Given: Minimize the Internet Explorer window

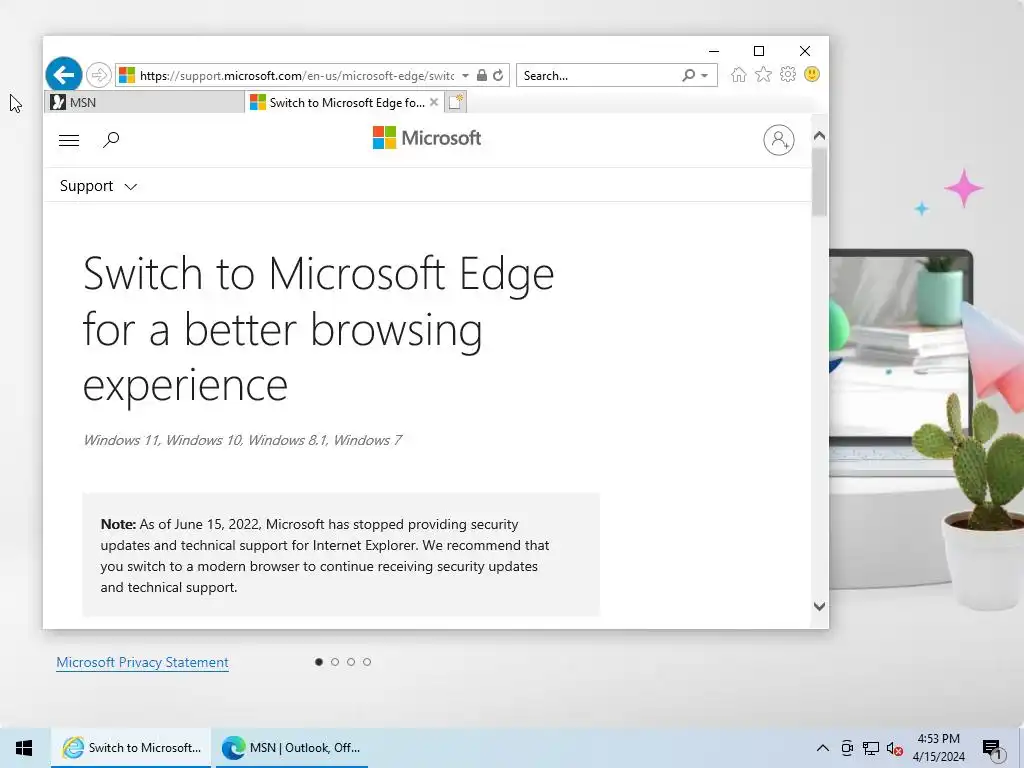Looking at the screenshot, I should 714,50.
